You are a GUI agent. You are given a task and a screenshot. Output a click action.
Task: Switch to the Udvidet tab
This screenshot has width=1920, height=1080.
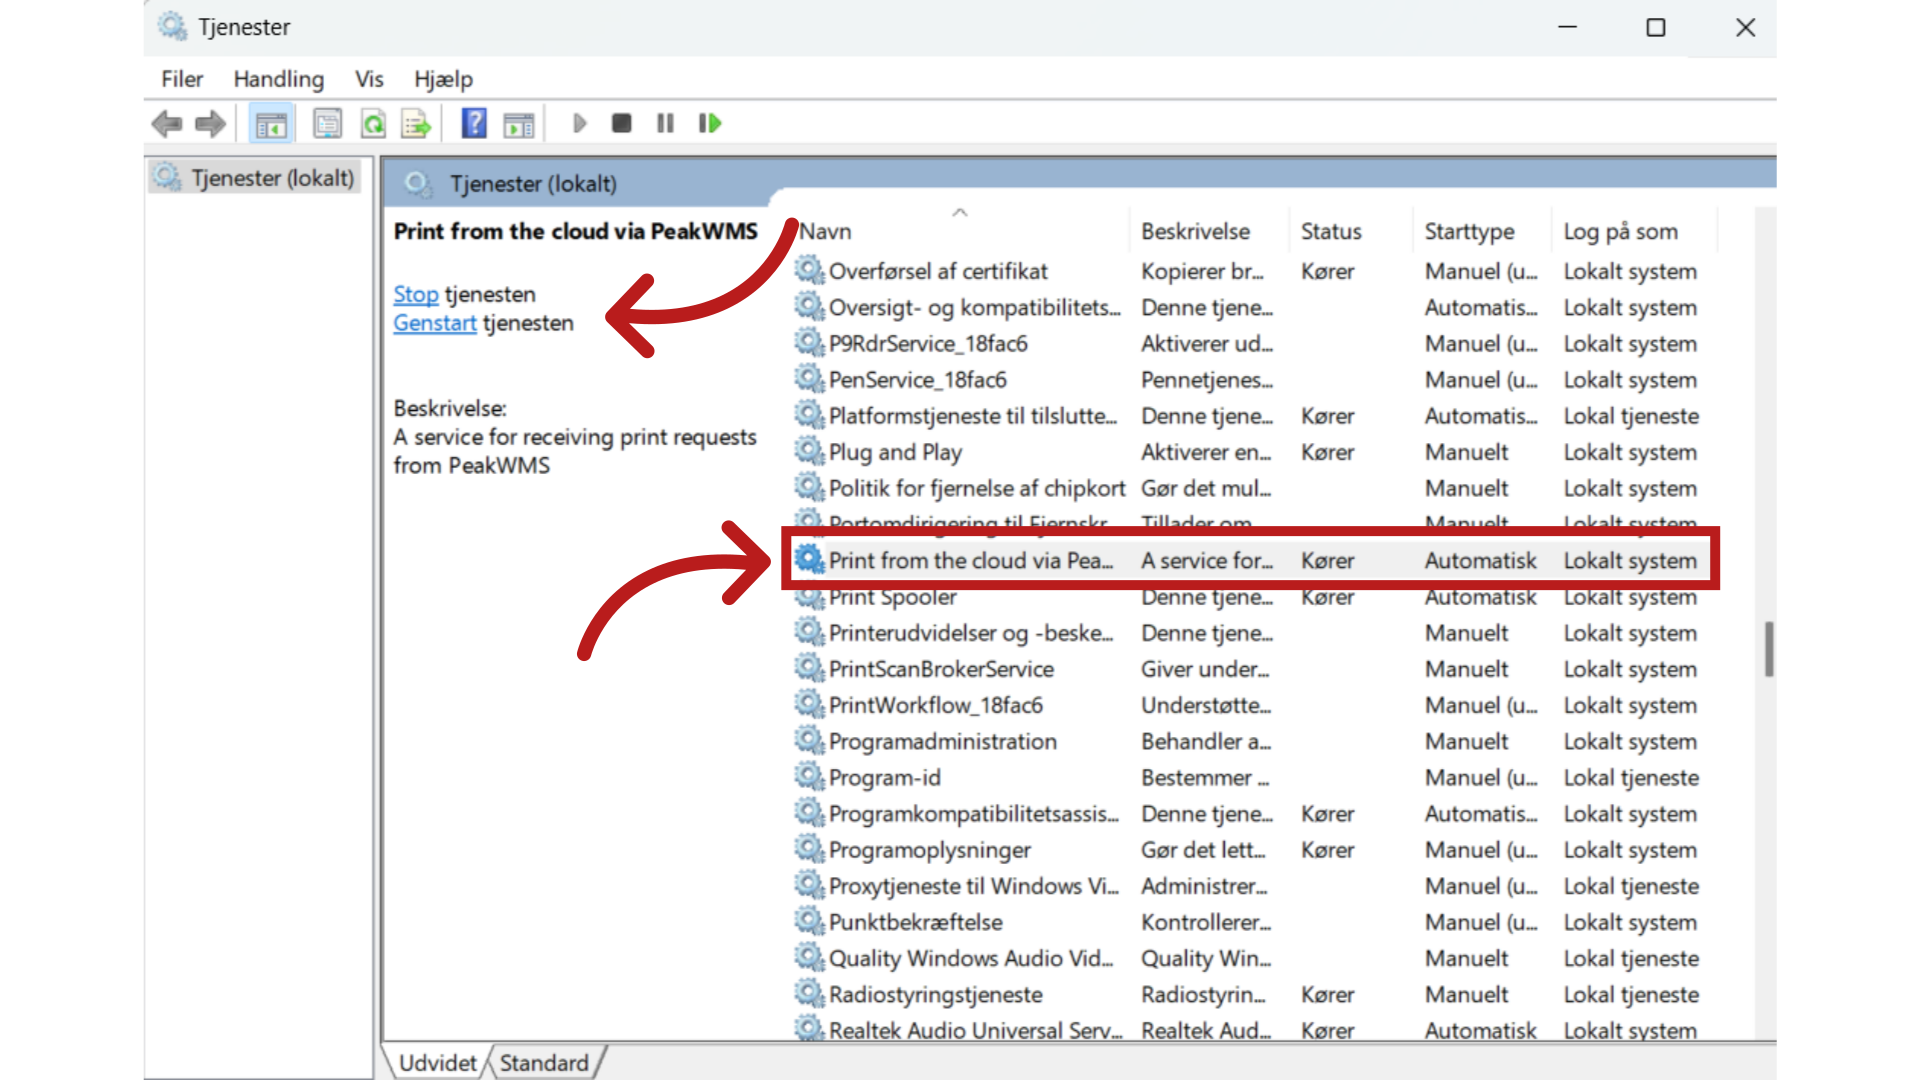[438, 1063]
